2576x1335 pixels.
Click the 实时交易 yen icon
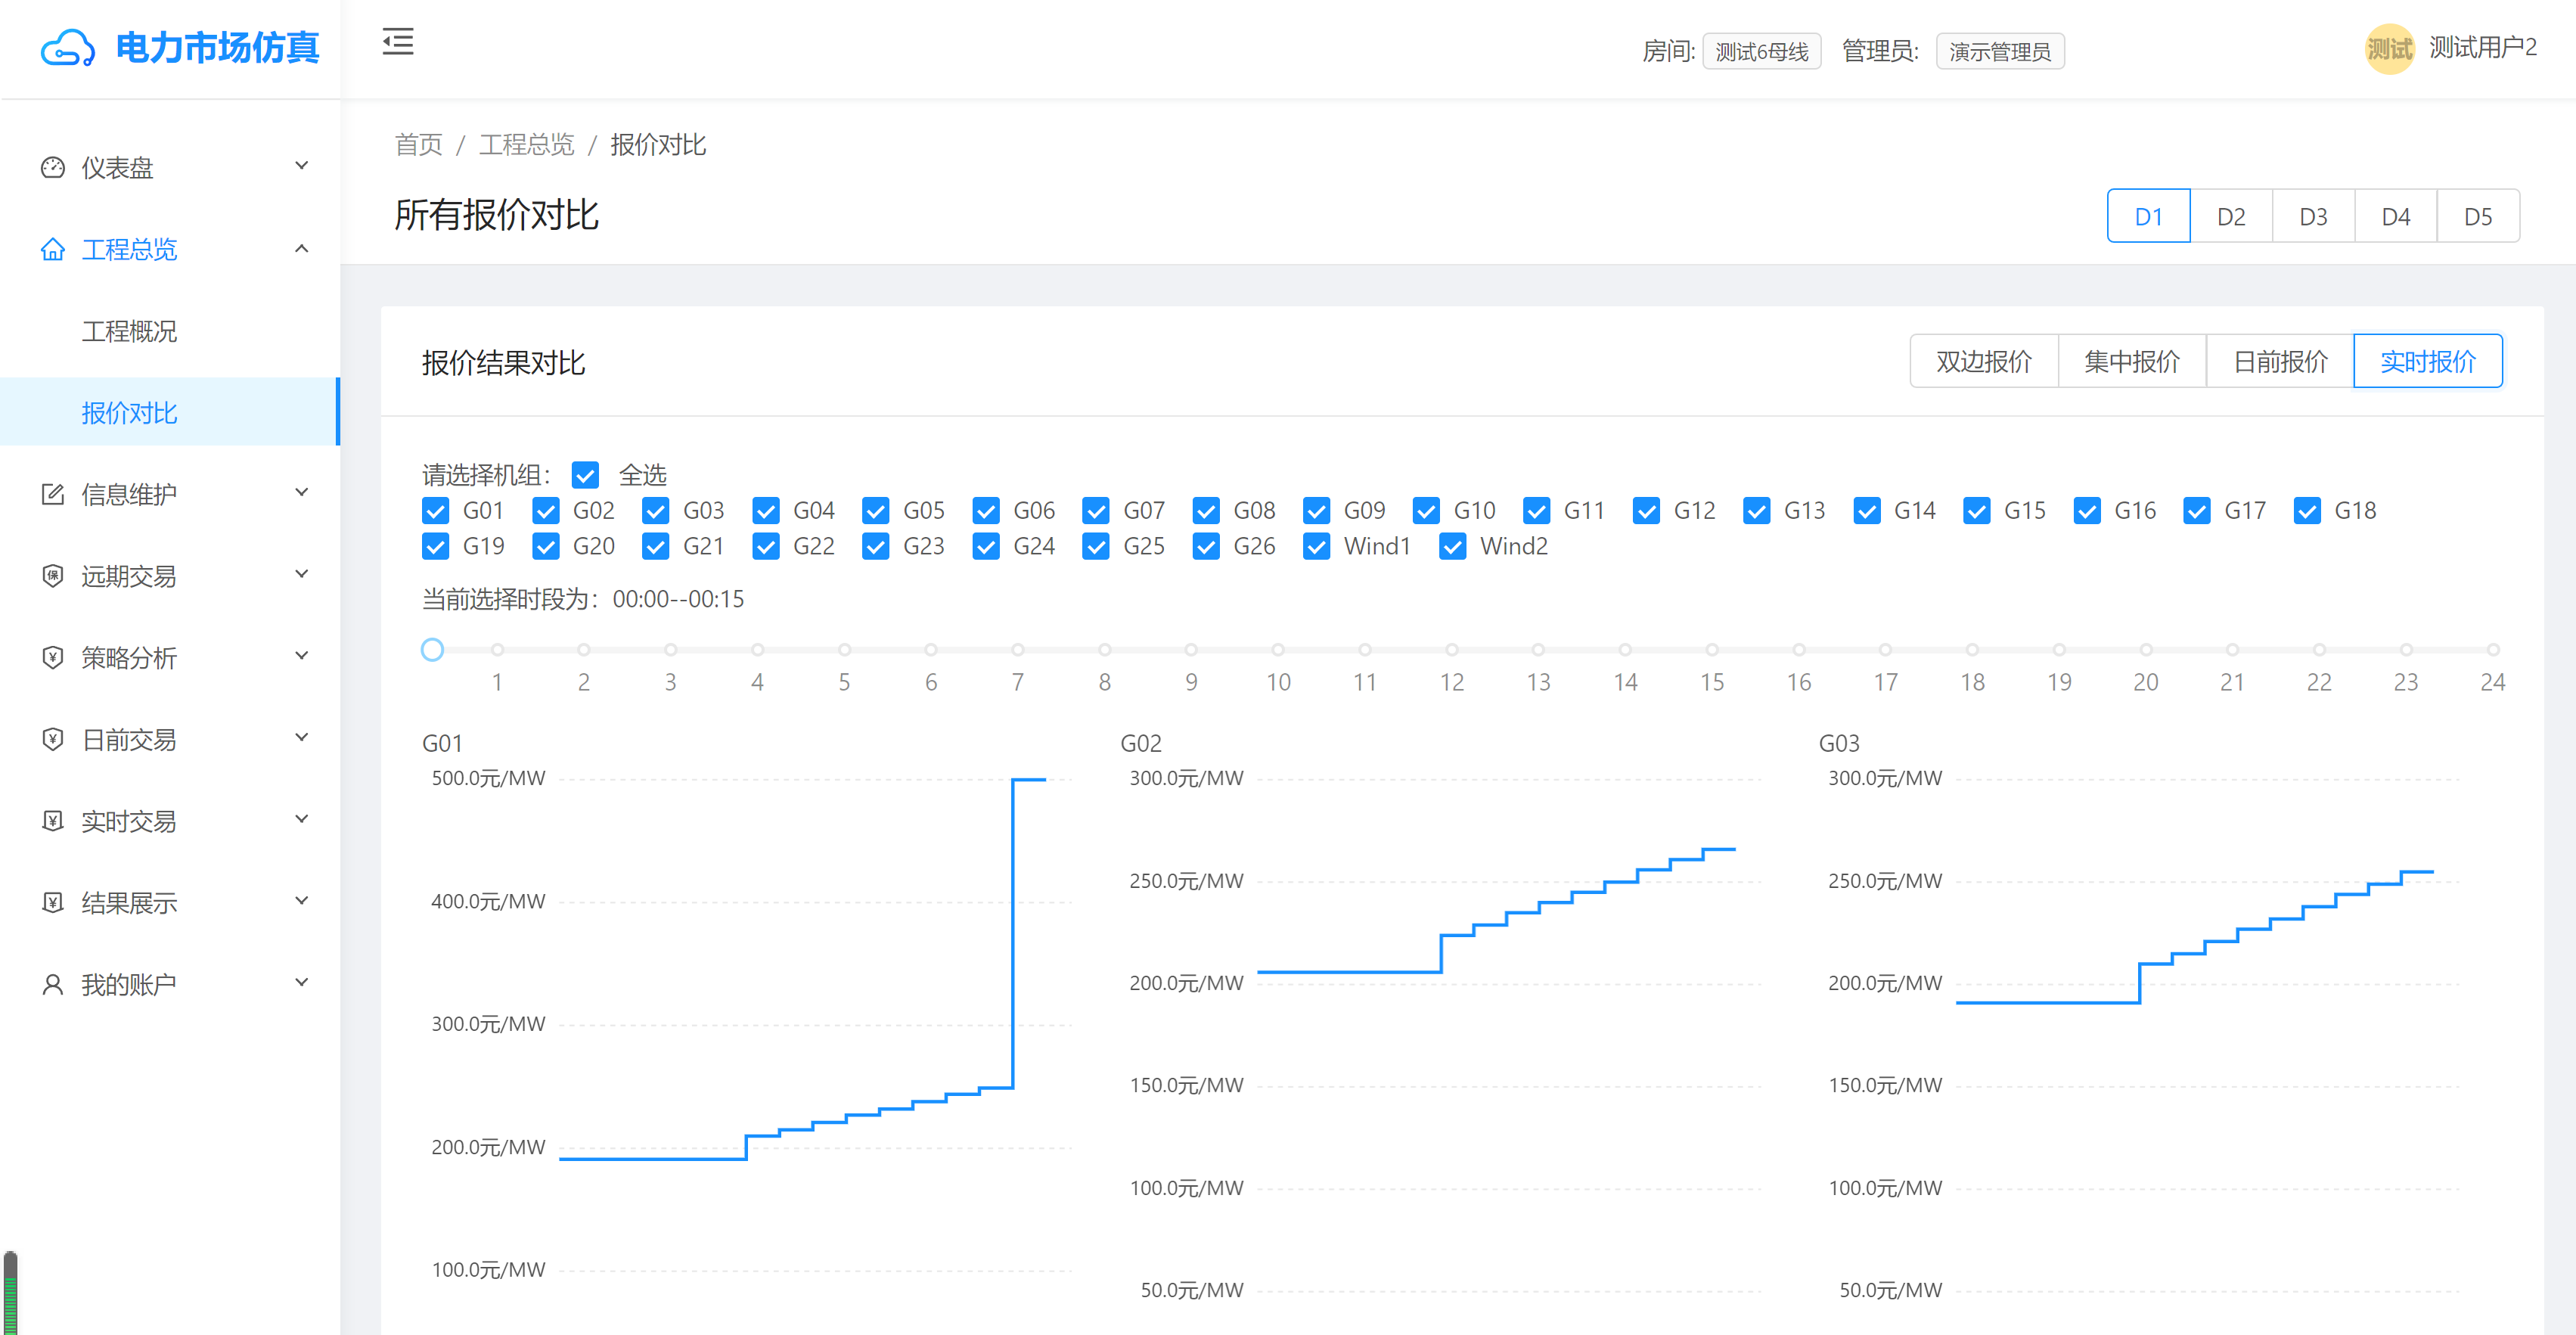(x=53, y=821)
